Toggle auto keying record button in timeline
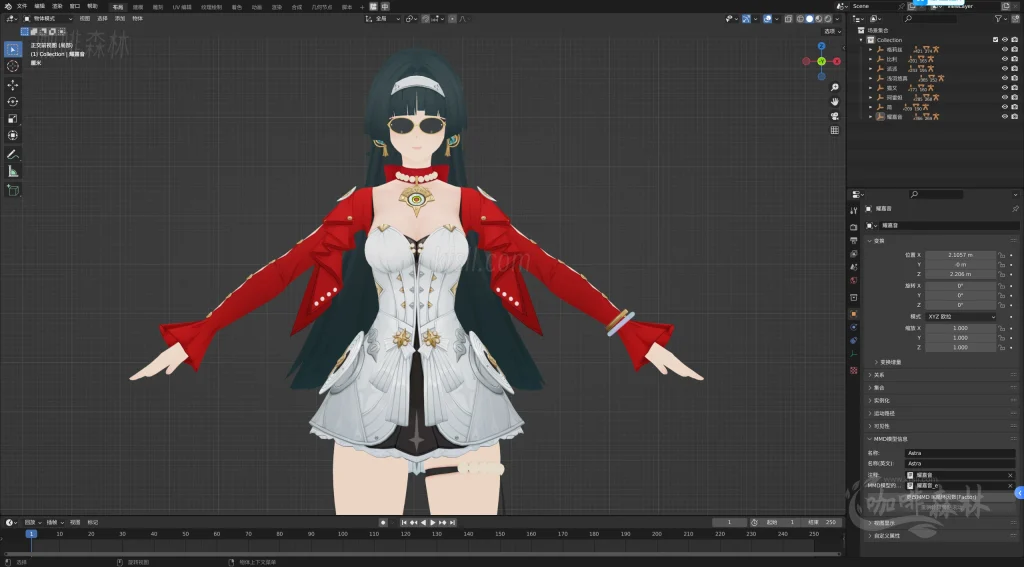The height and width of the screenshot is (567, 1024). coord(383,523)
